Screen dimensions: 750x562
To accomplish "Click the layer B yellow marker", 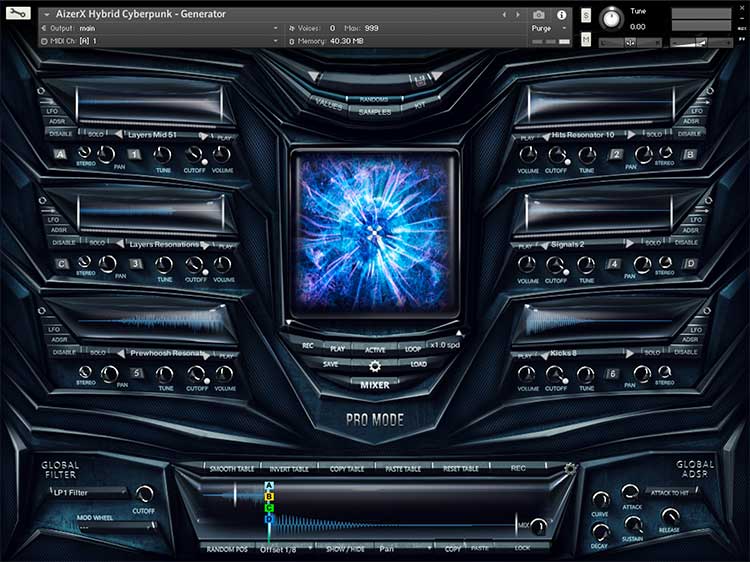I will (269, 496).
